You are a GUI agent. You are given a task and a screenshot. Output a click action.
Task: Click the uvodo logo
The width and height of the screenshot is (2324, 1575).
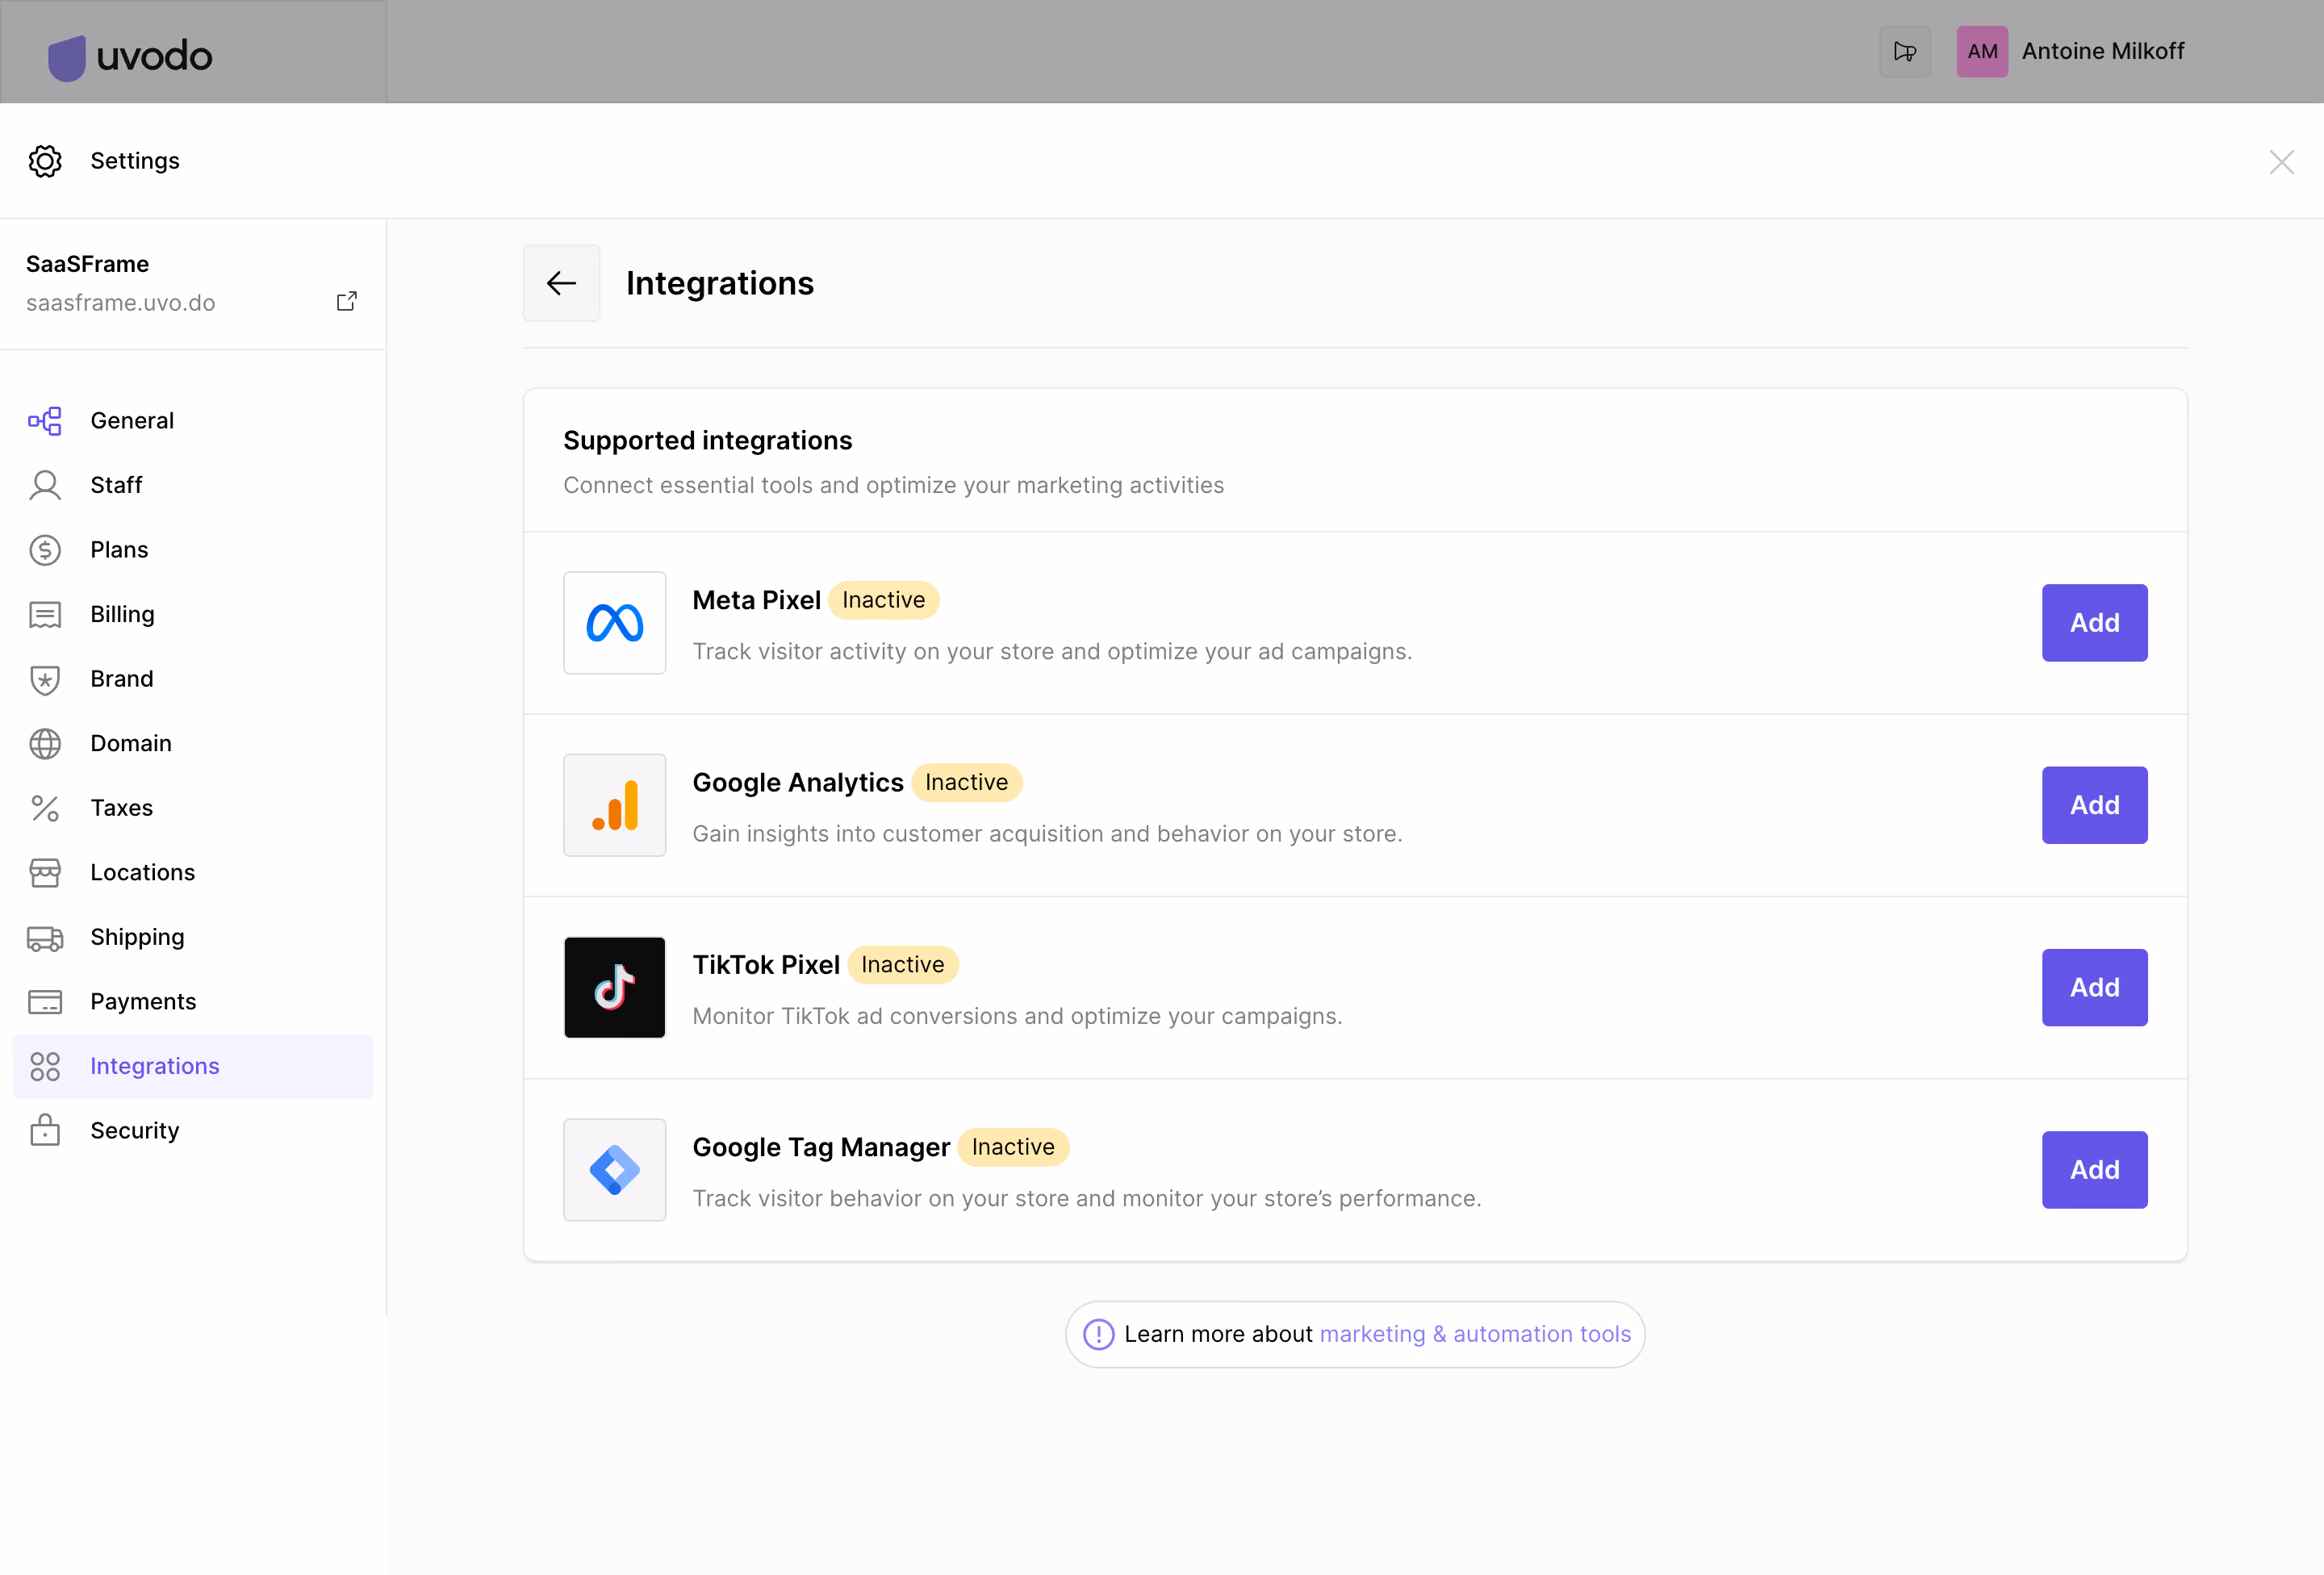pyautogui.click(x=130, y=57)
